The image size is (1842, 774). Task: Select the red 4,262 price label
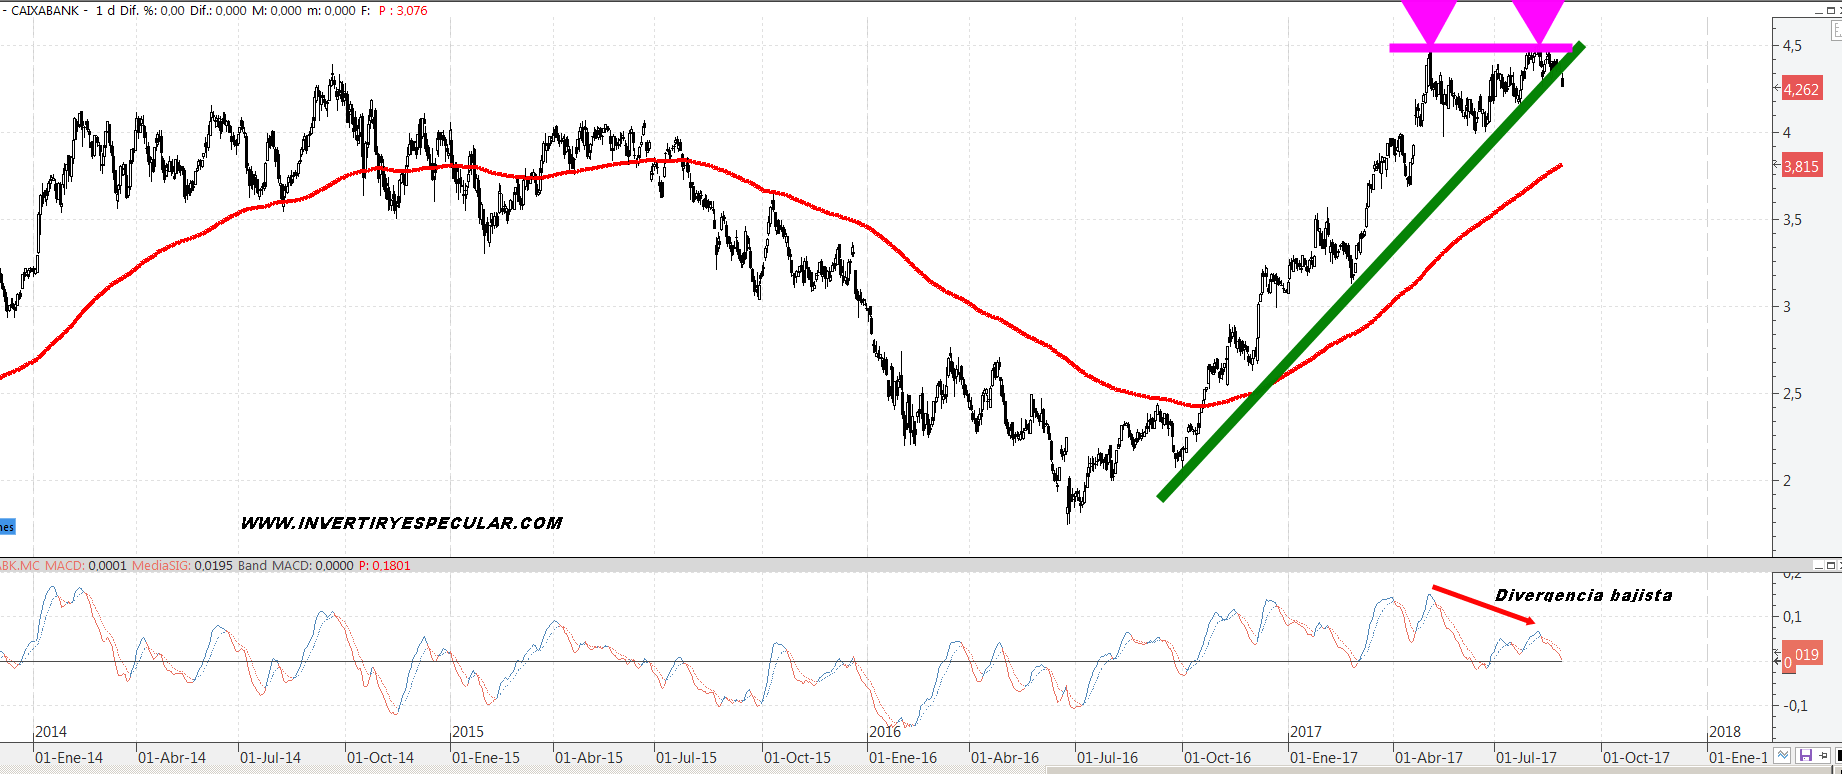(x=1801, y=89)
